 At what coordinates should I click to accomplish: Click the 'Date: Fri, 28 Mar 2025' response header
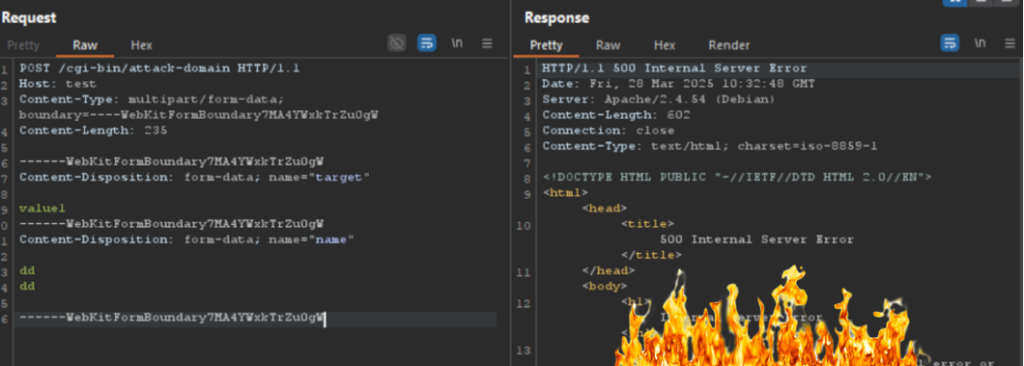[x=678, y=84]
